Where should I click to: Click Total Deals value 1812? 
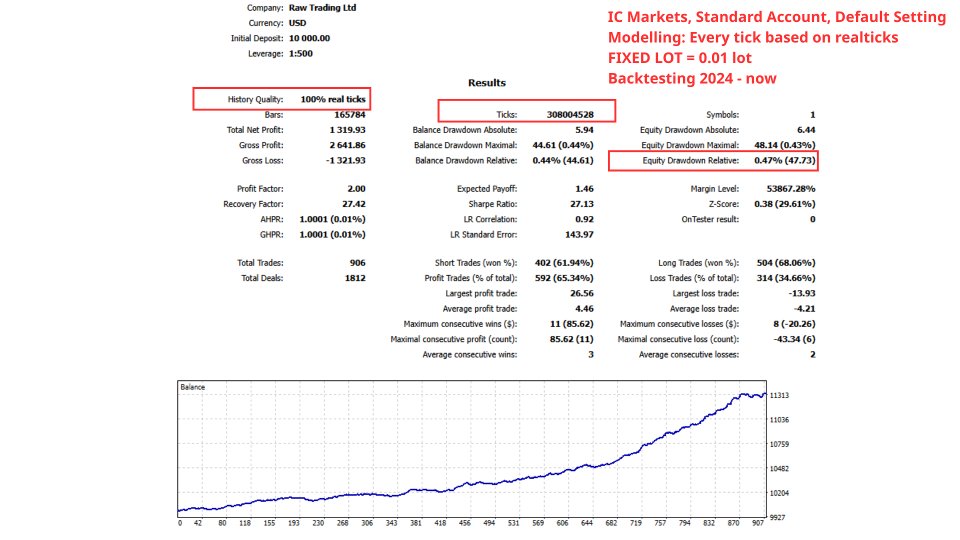point(355,279)
